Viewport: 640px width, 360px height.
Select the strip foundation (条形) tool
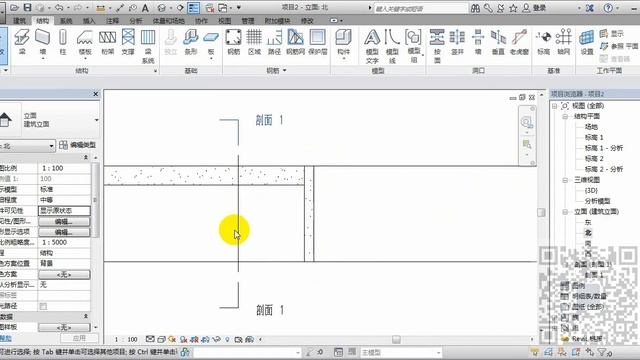(x=191, y=42)
